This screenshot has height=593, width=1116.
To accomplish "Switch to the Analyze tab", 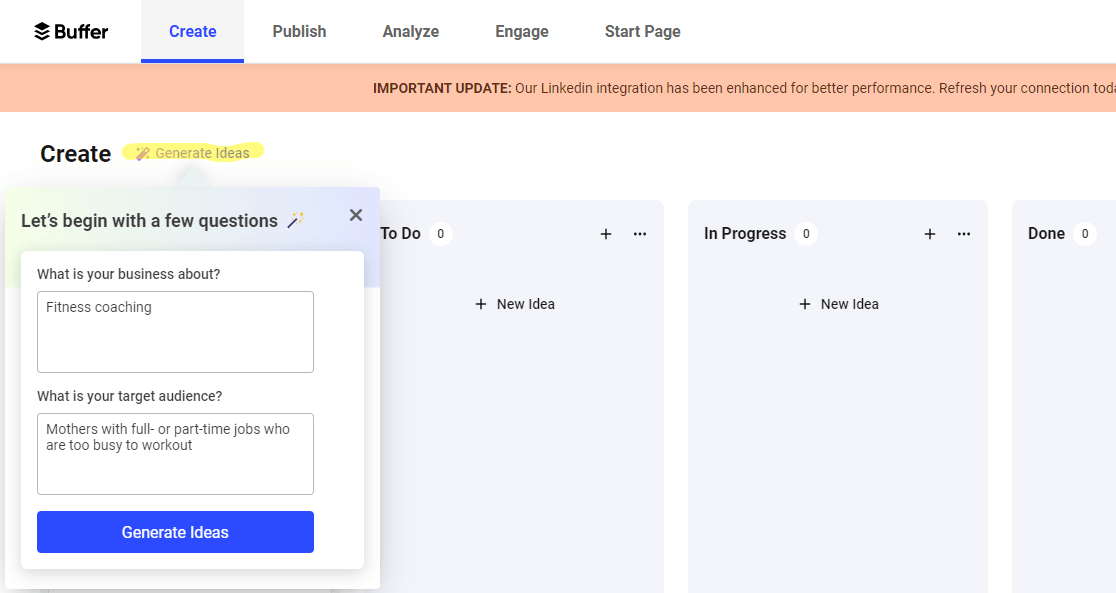I will [x=410, y=31].
